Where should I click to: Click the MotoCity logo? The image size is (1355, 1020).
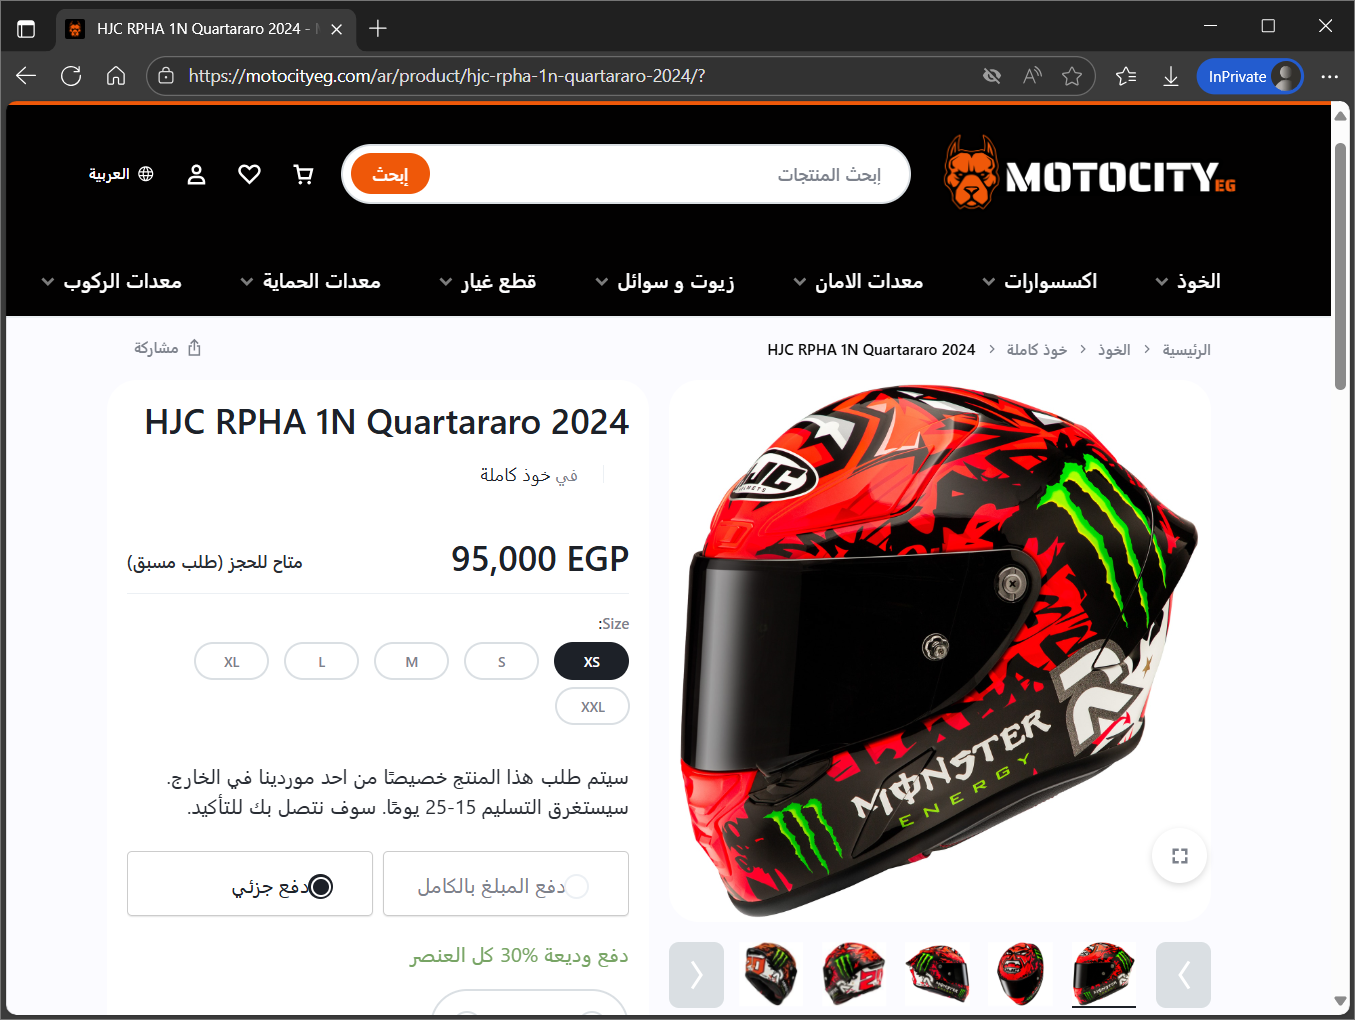1090,174
